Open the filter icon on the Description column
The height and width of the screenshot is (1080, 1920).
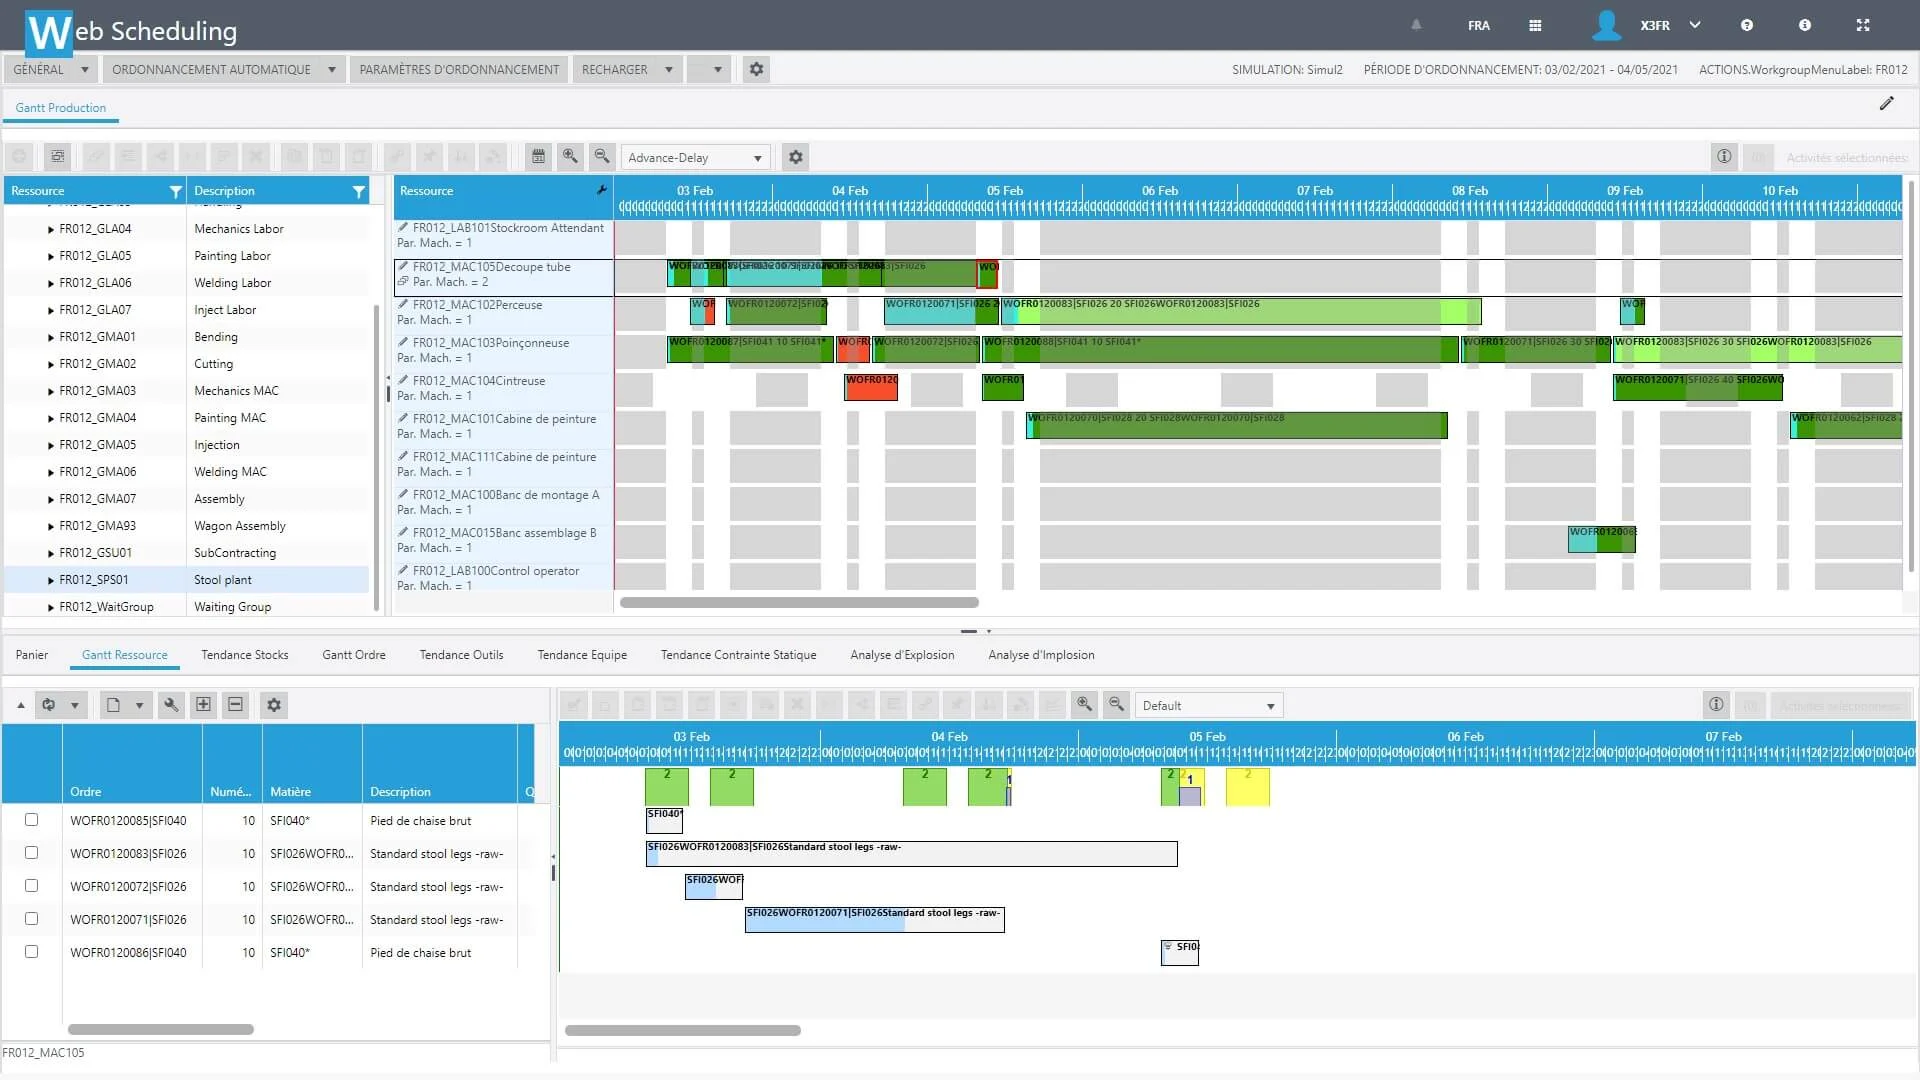click(359, 191)
